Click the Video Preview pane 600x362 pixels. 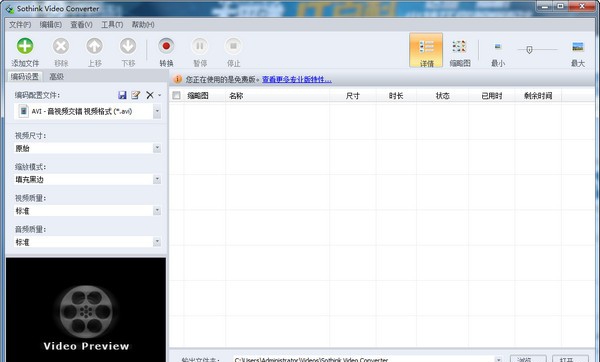tap(86, 310)
